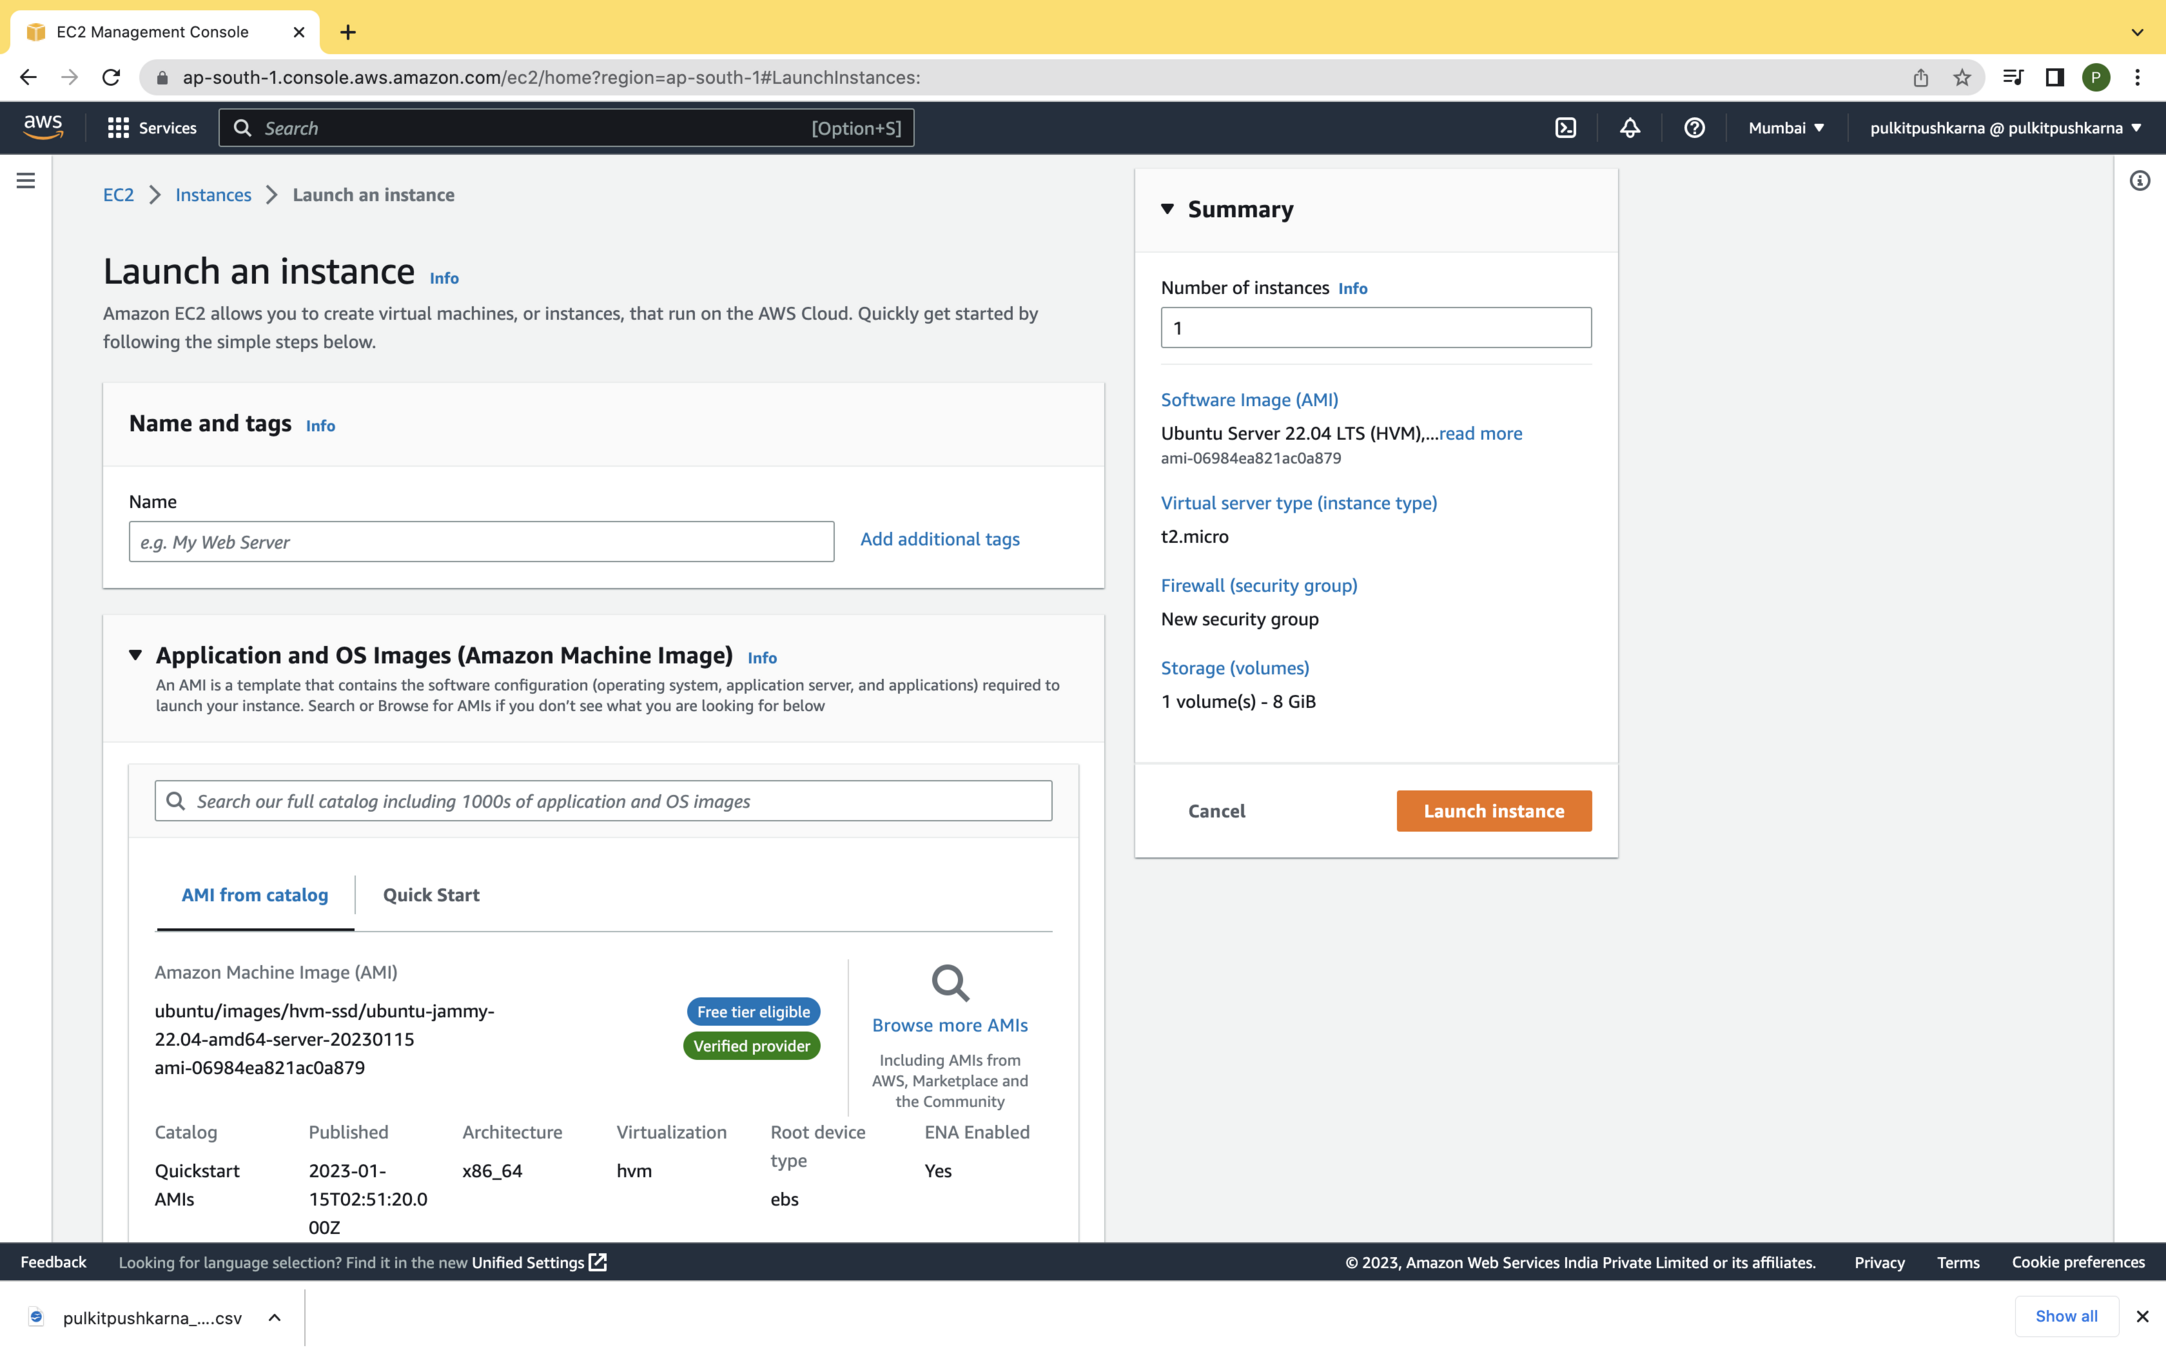Collapse the Application and OS Images section

point(135,655)
